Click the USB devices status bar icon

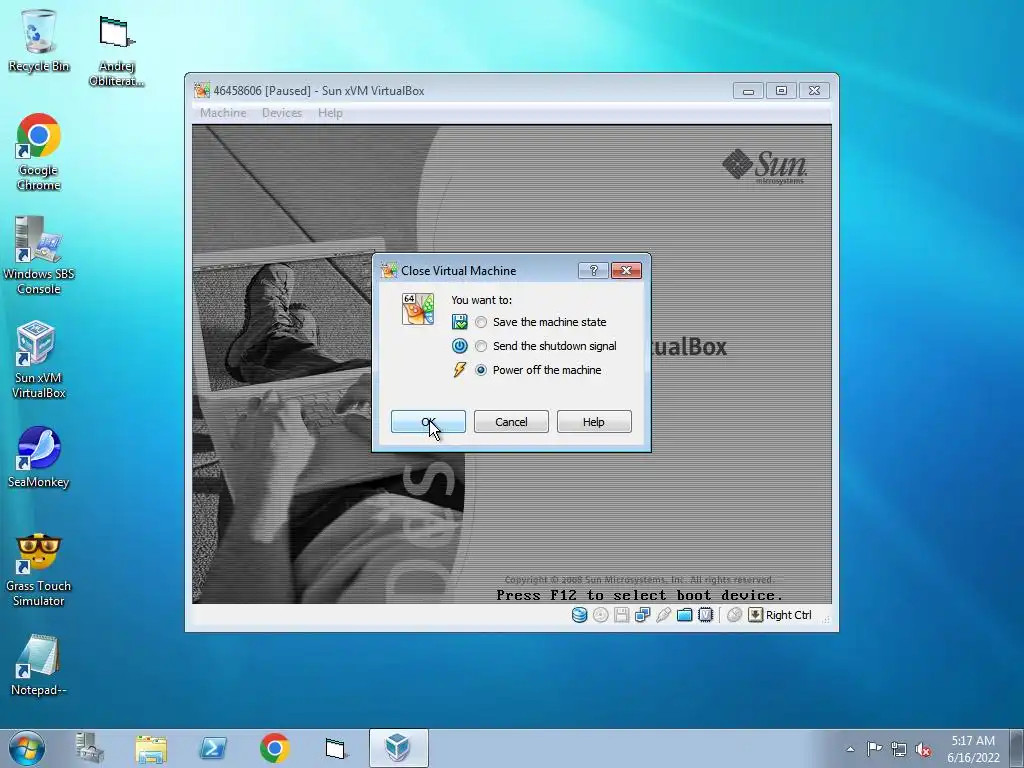click(664, 615)
